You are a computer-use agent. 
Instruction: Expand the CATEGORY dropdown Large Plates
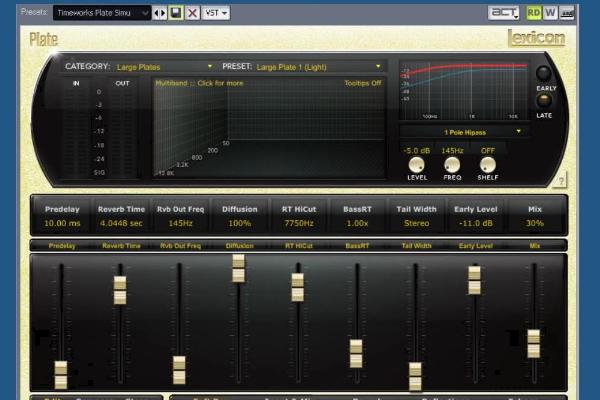coord(165,67)
